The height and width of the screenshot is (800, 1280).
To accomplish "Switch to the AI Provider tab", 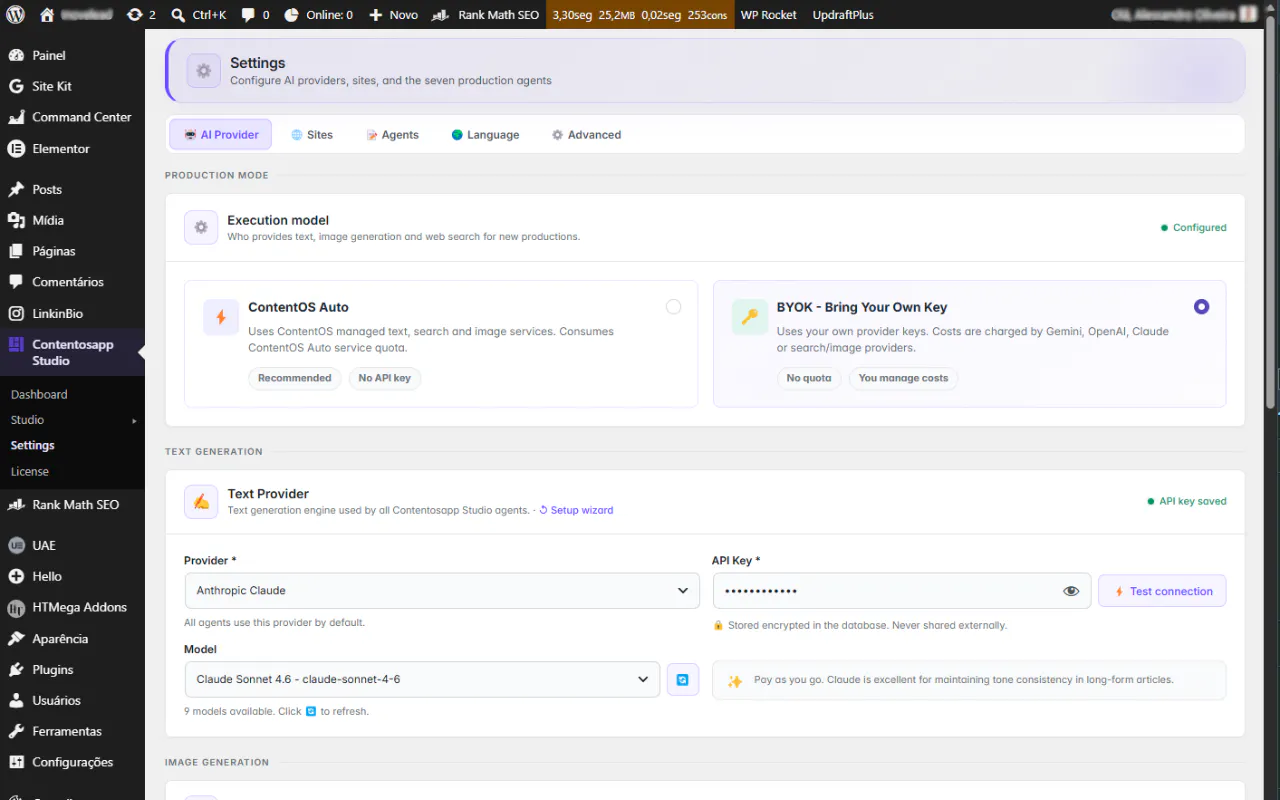I will (x=220, y=135).
